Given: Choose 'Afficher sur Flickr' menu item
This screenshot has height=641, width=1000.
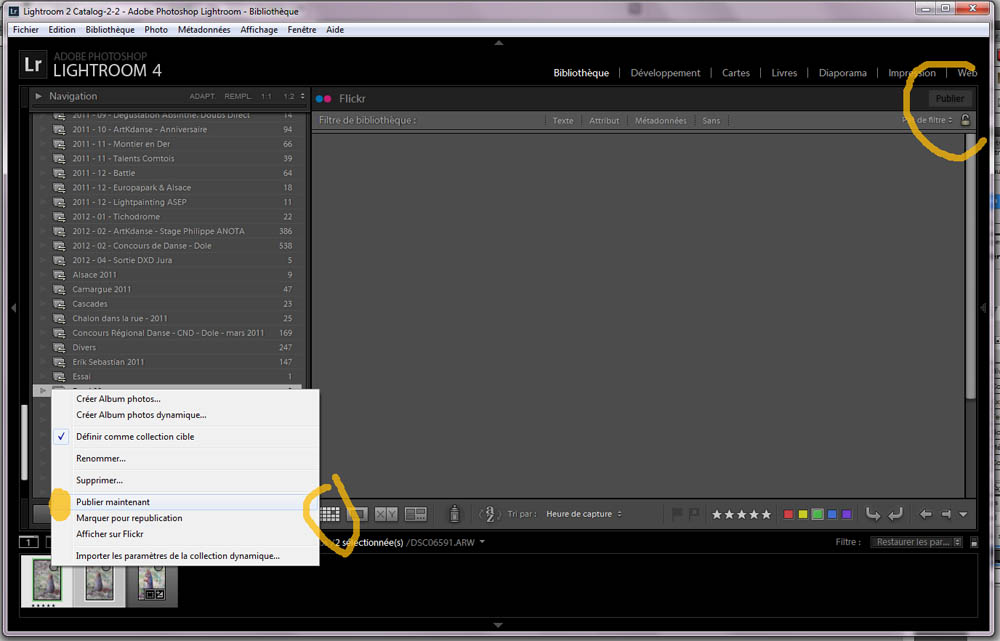Looking at the screenshot, I should [x=185, y=534].
